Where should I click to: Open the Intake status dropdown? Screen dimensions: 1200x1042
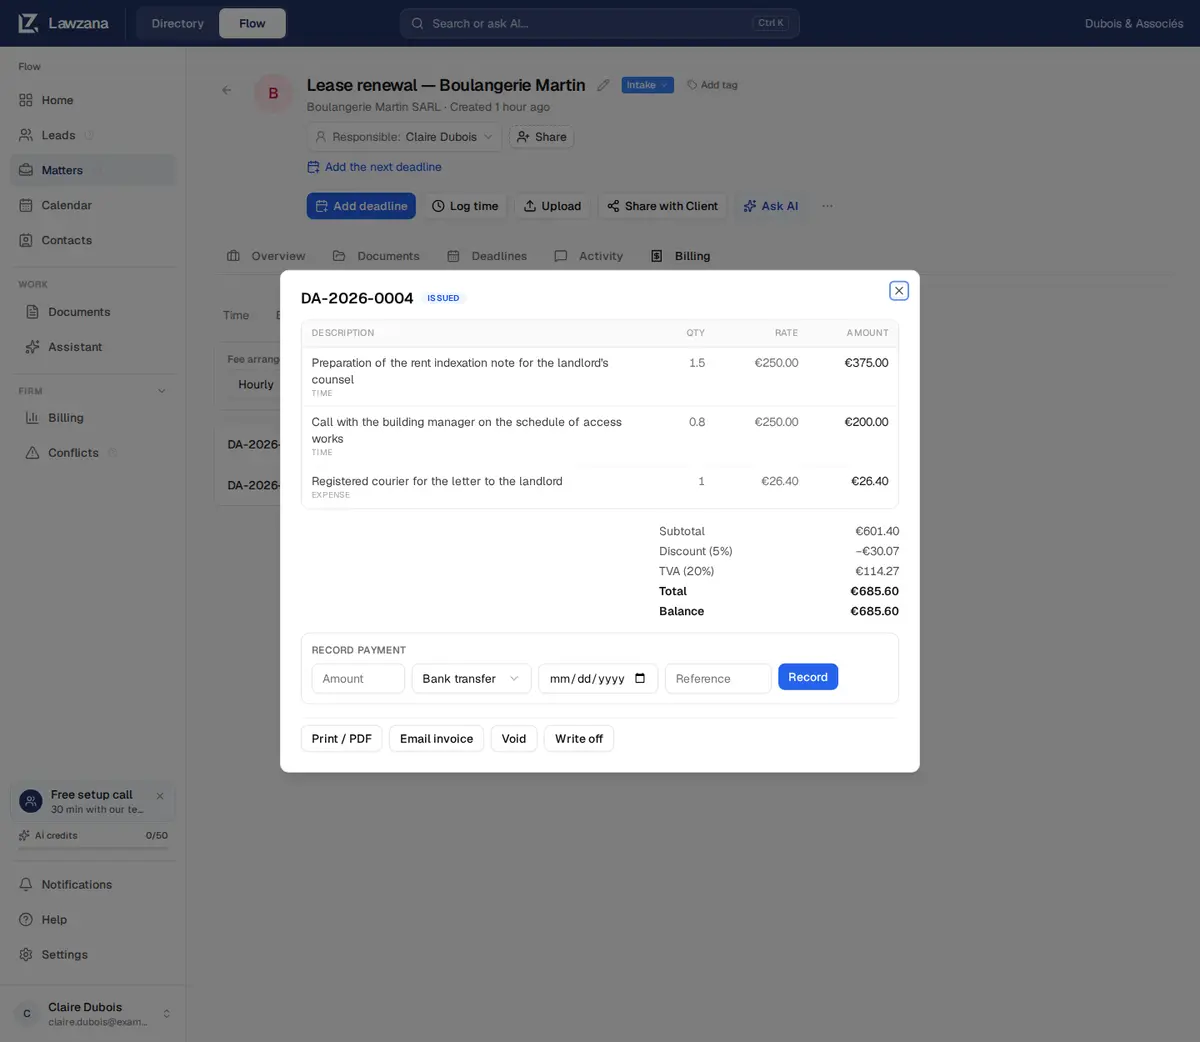pyautogui.click(x=647, y=85)
